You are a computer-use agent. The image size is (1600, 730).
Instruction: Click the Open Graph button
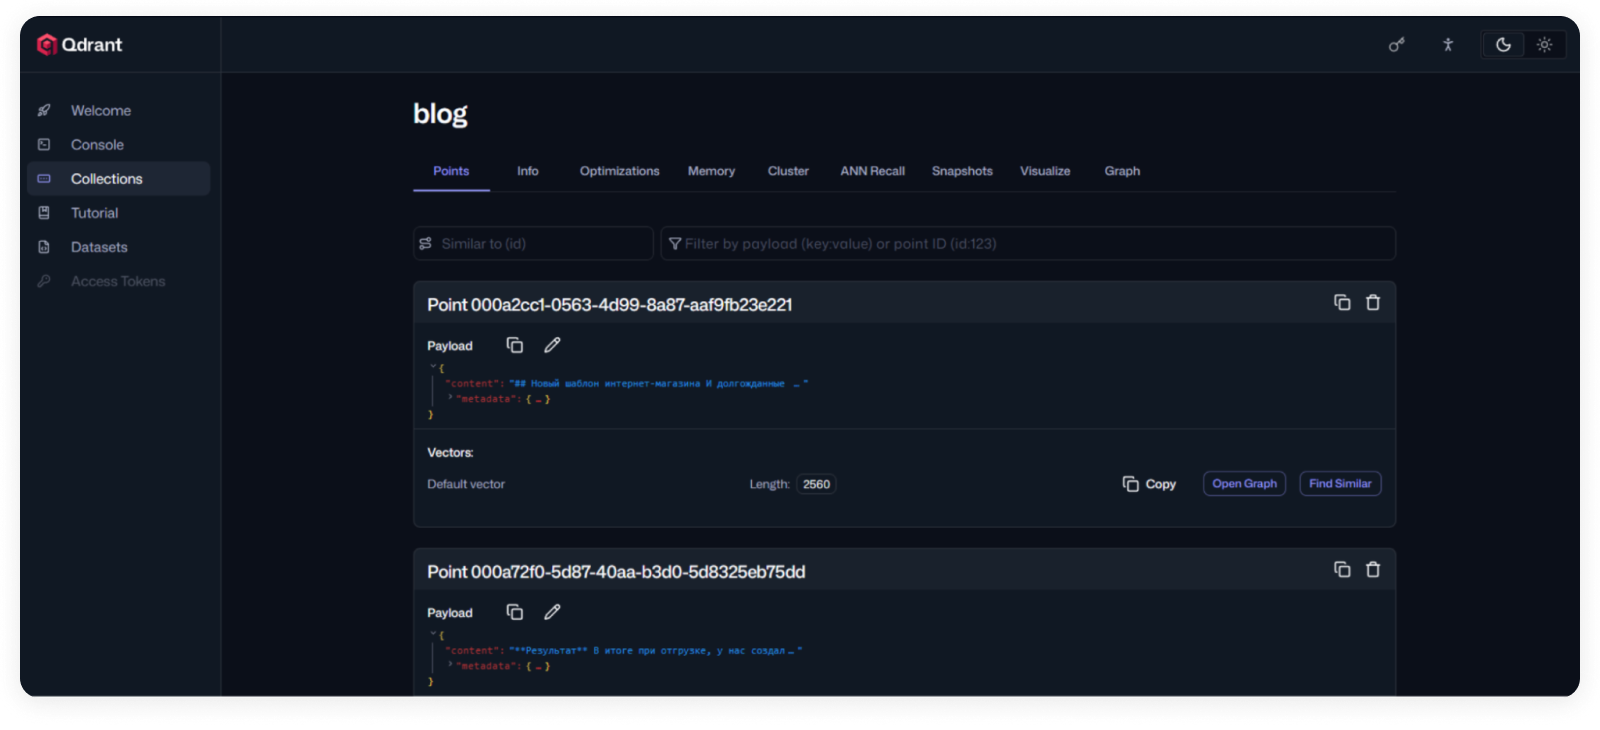tap(1244, 484)
